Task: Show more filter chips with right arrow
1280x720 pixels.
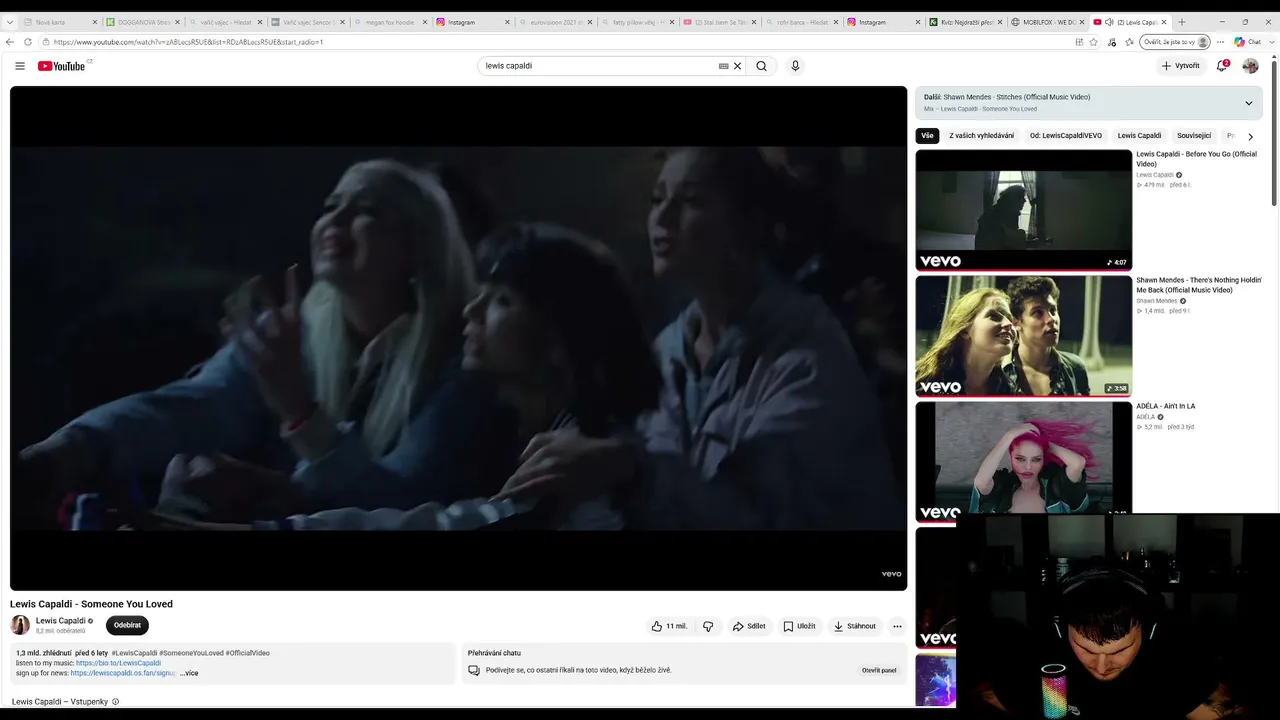Action: click(x=1250, y=136)
